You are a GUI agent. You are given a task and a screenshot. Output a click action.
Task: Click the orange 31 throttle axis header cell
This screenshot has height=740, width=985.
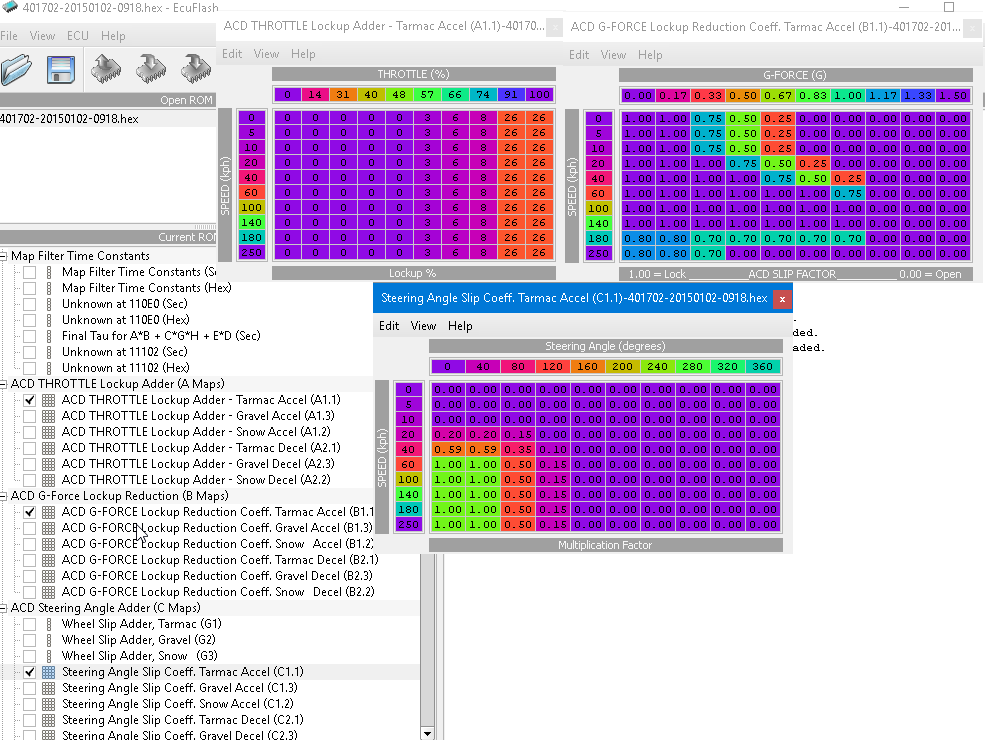[343, 95]
